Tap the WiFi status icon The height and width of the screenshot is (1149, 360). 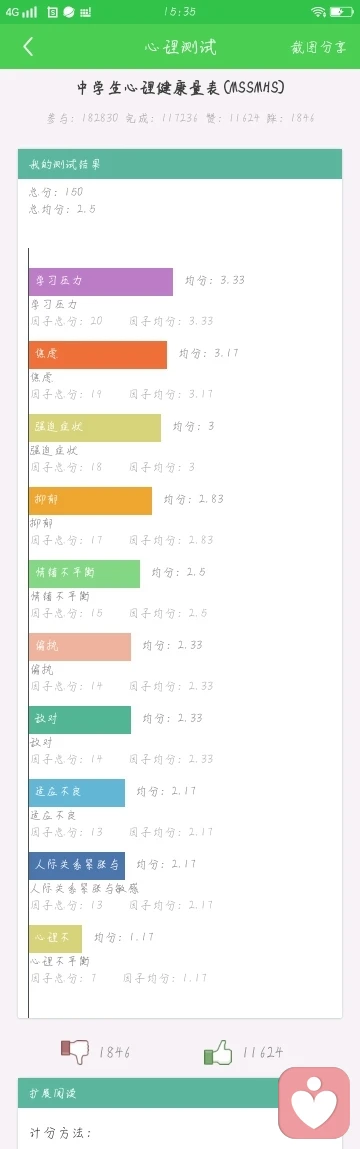317,12
